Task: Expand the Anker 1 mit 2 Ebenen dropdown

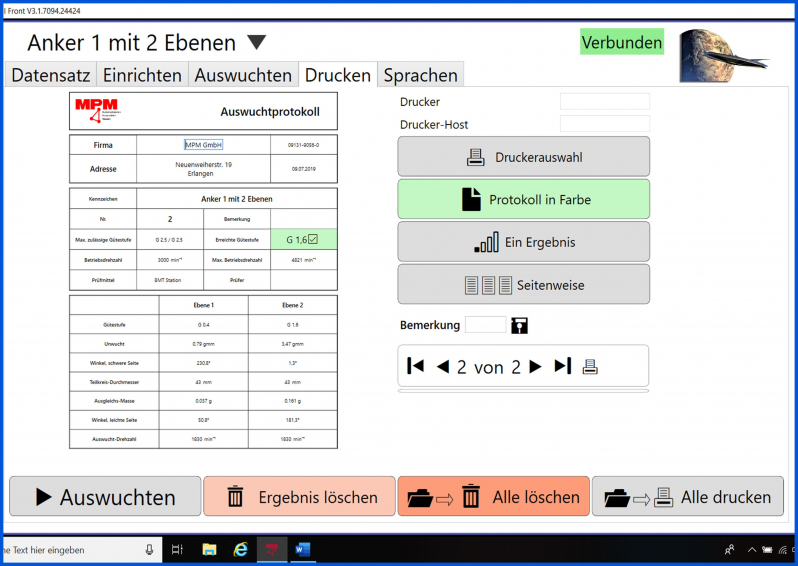Action: (x=257, y=43)
